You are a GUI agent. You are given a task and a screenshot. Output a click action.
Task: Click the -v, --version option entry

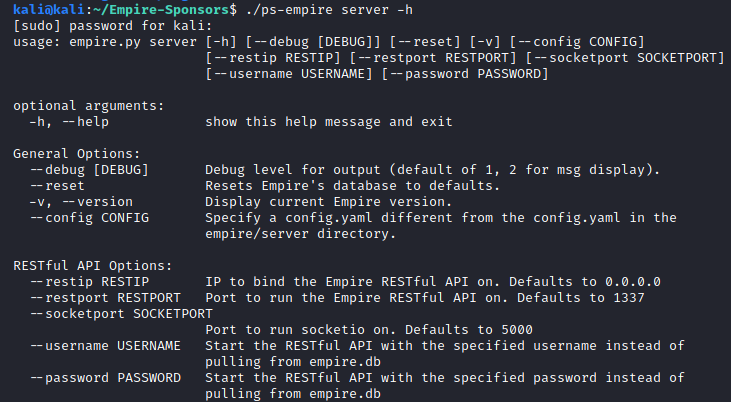point(81,202)
